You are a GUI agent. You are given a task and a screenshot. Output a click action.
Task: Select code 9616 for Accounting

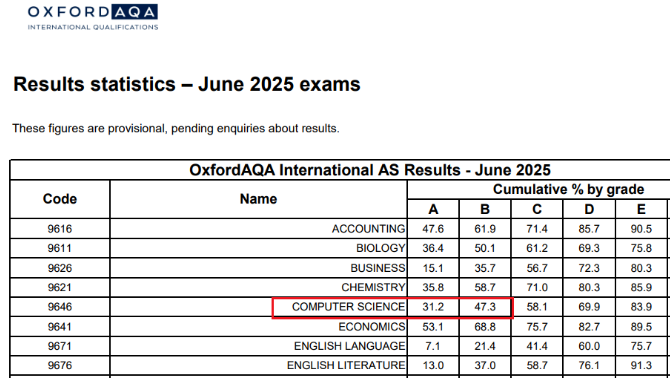pyautogui.click(x=60, y=229)
